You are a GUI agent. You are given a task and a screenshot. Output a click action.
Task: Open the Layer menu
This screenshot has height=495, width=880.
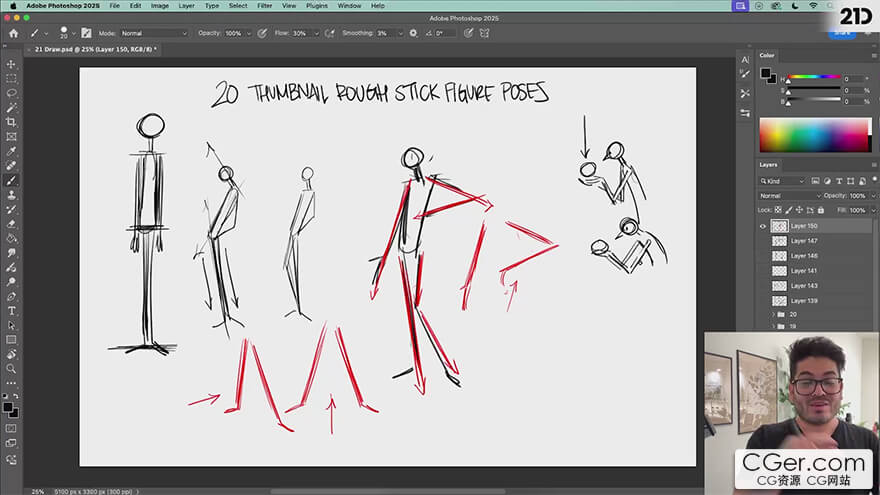[x=186, y=6]
